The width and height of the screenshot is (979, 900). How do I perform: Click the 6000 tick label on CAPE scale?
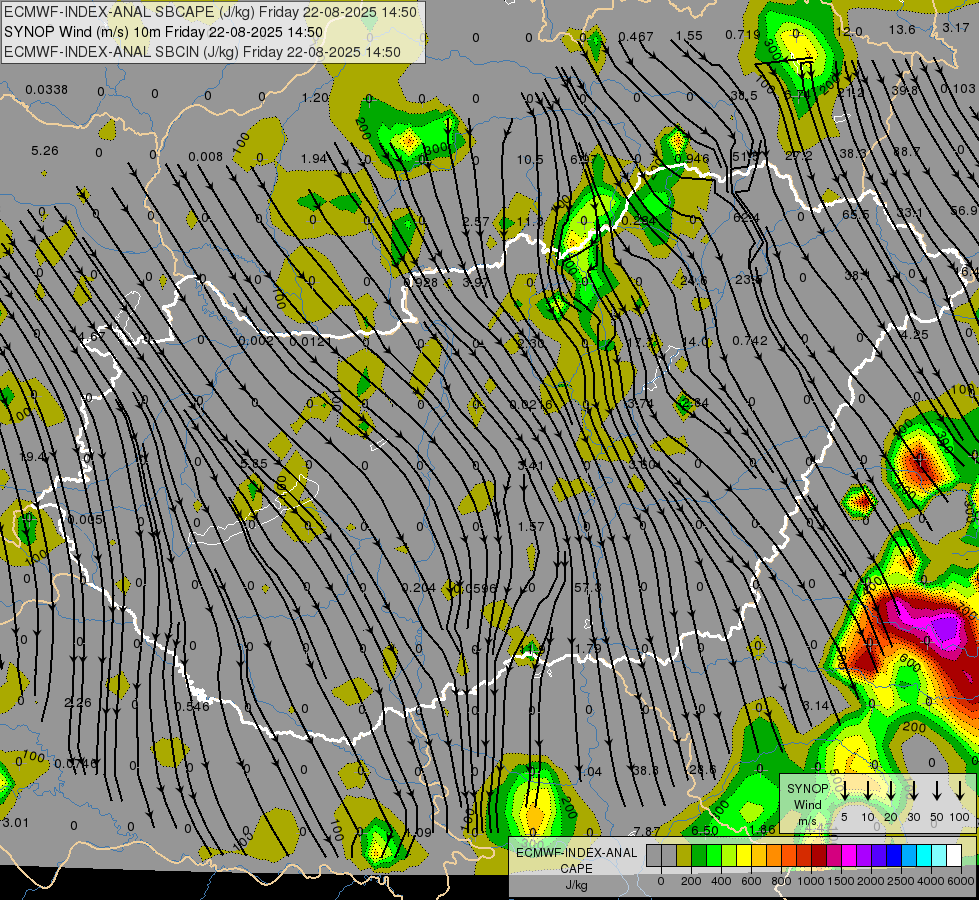[962, 881]
